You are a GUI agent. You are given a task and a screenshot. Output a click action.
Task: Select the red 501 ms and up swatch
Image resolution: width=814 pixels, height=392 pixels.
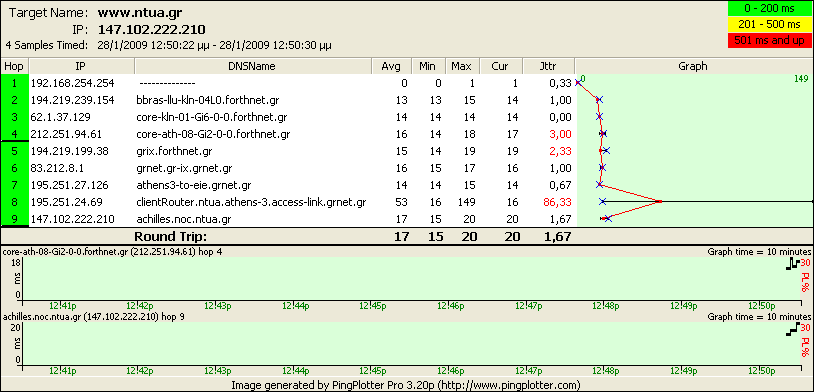(x=769, y=40)
